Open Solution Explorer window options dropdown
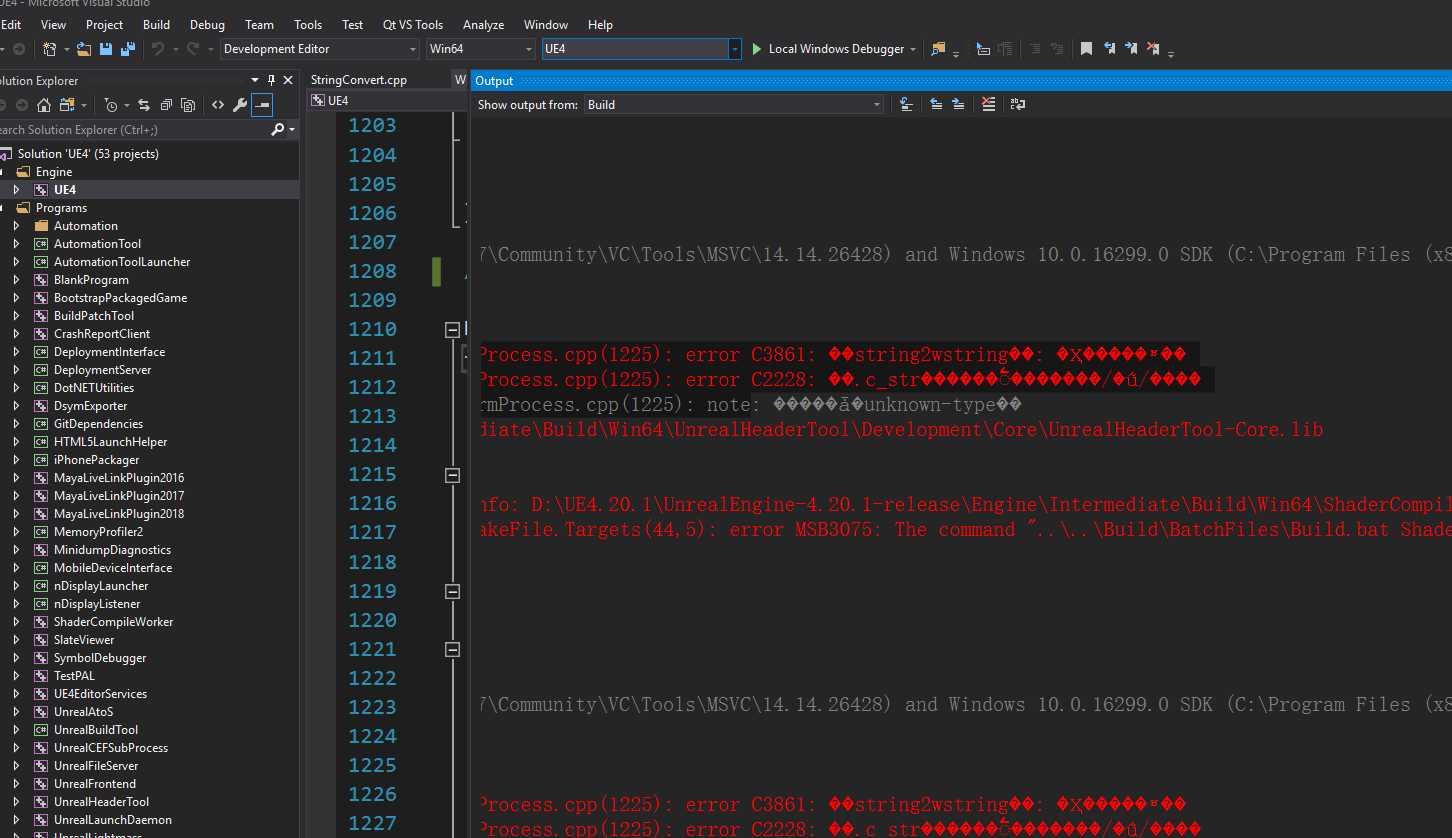This screenshot has width=1452, height=838. (255, 80)
